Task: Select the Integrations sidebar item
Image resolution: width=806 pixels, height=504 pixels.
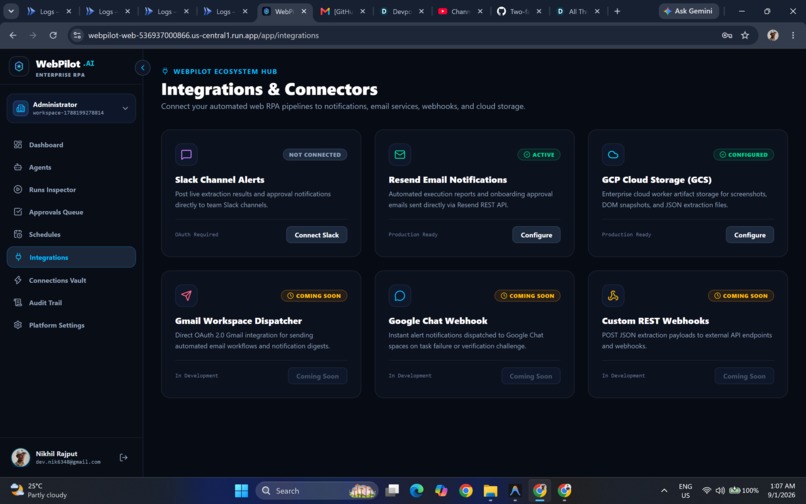Action: pyautogui.click(x=71, y=257)
